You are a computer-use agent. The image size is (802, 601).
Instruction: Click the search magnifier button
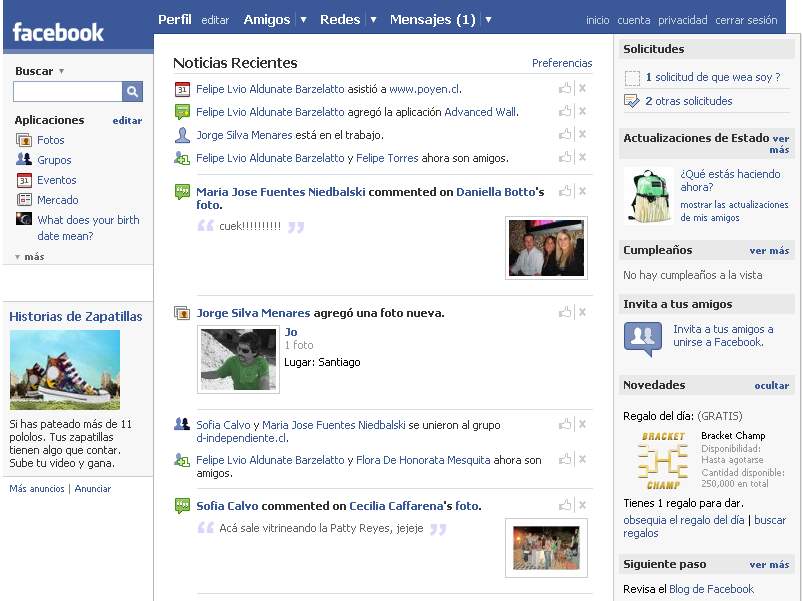coord(132,92)
